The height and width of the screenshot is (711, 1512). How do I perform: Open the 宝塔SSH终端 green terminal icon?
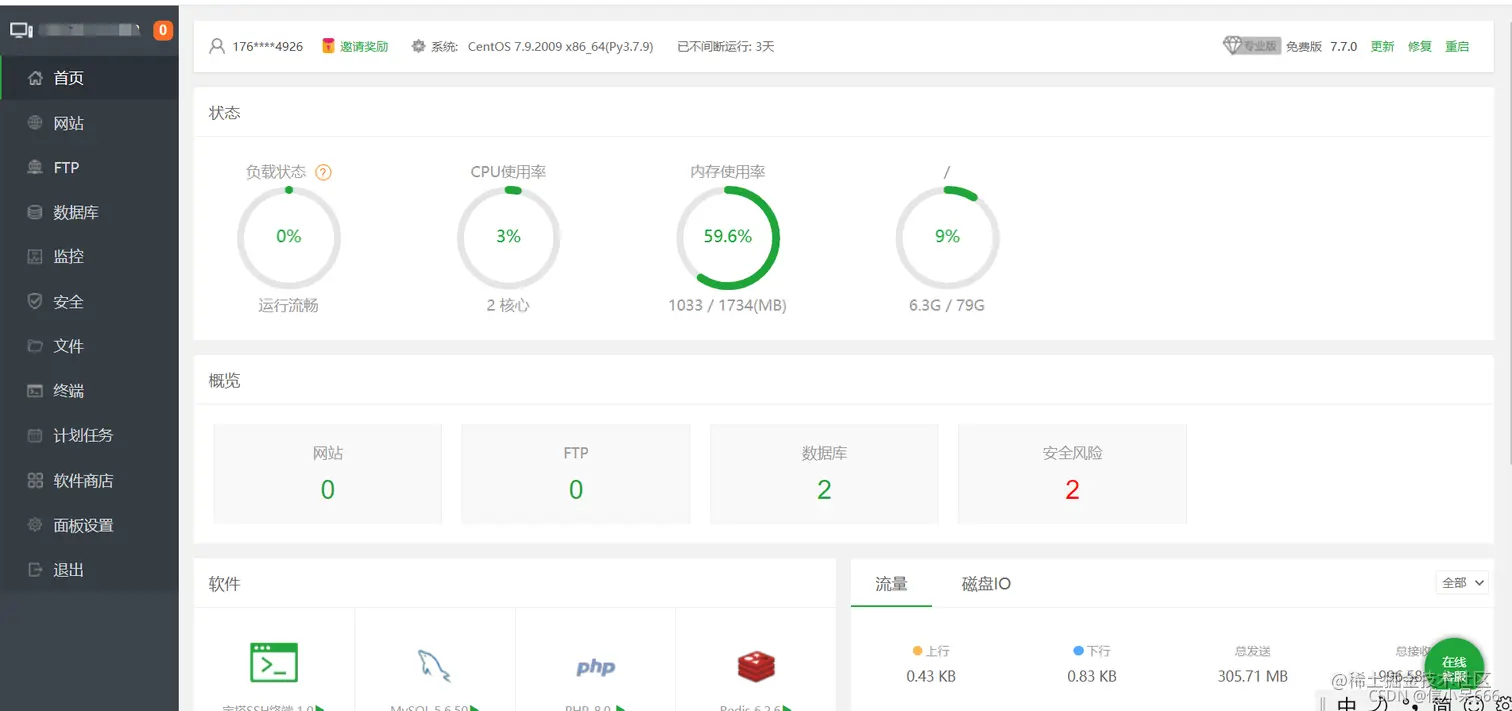pyautogui.click(x=274, y=663)
